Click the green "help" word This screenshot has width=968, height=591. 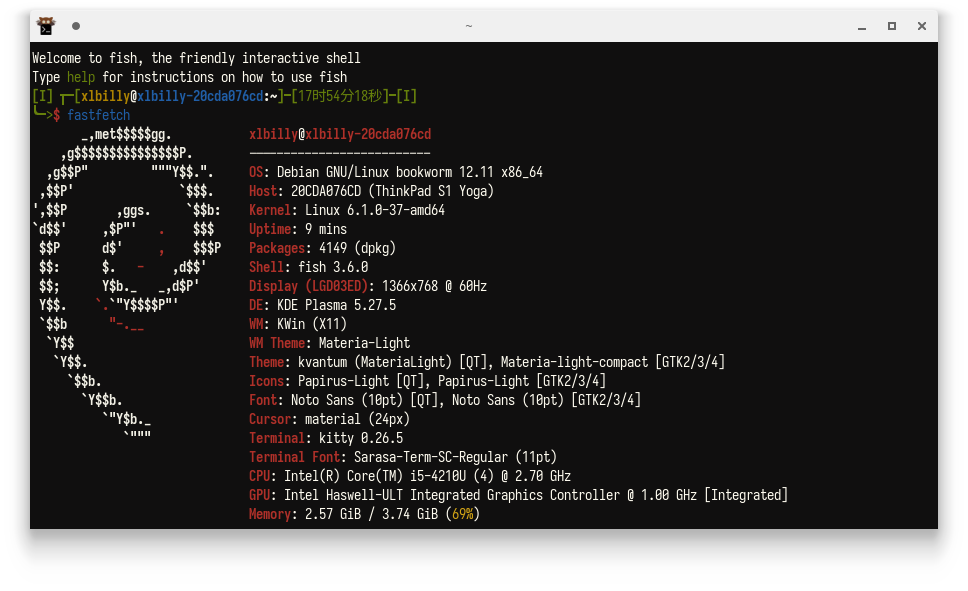coord(81,77)
